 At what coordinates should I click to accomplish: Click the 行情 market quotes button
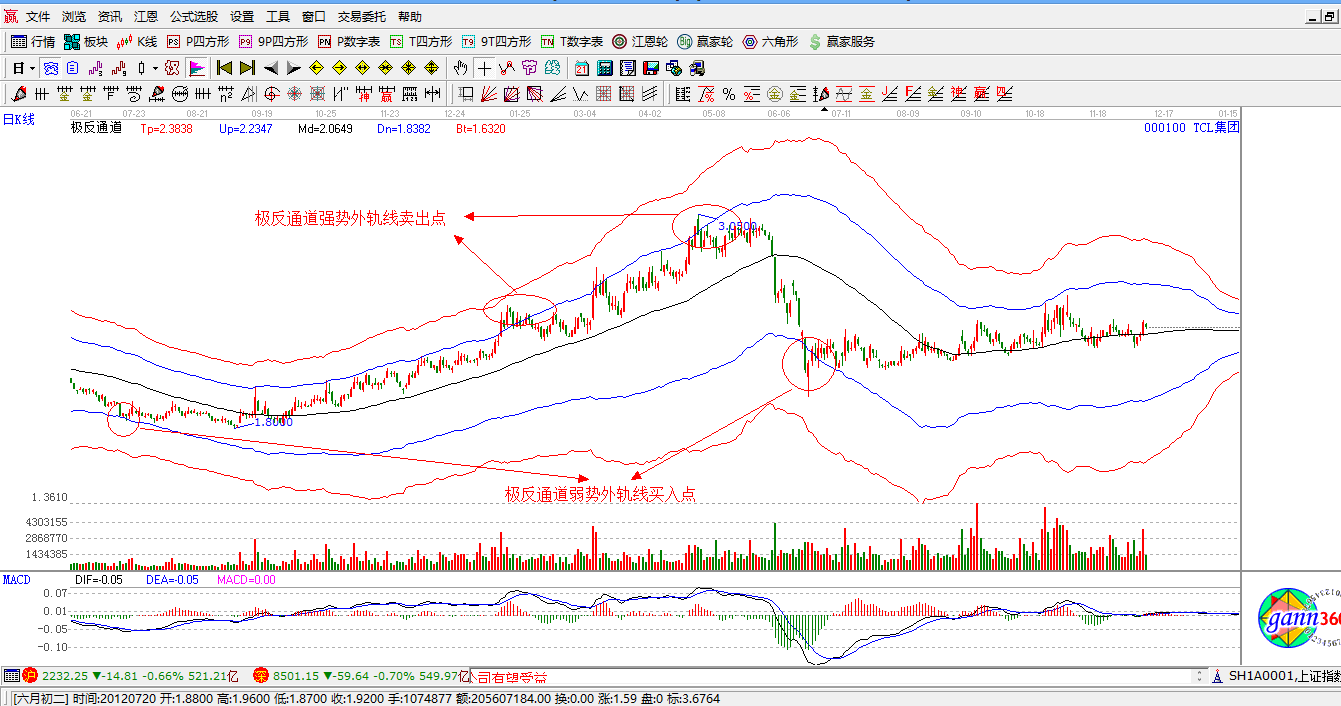(33, 42)
